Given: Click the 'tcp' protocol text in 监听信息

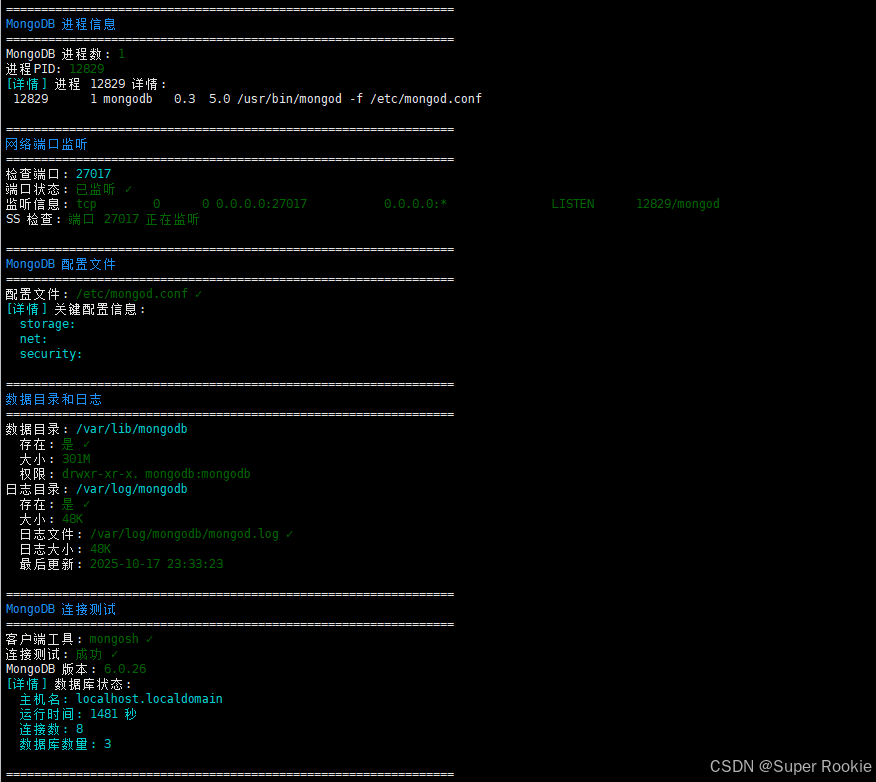Looking at the screenshot, I should (86, 204).
